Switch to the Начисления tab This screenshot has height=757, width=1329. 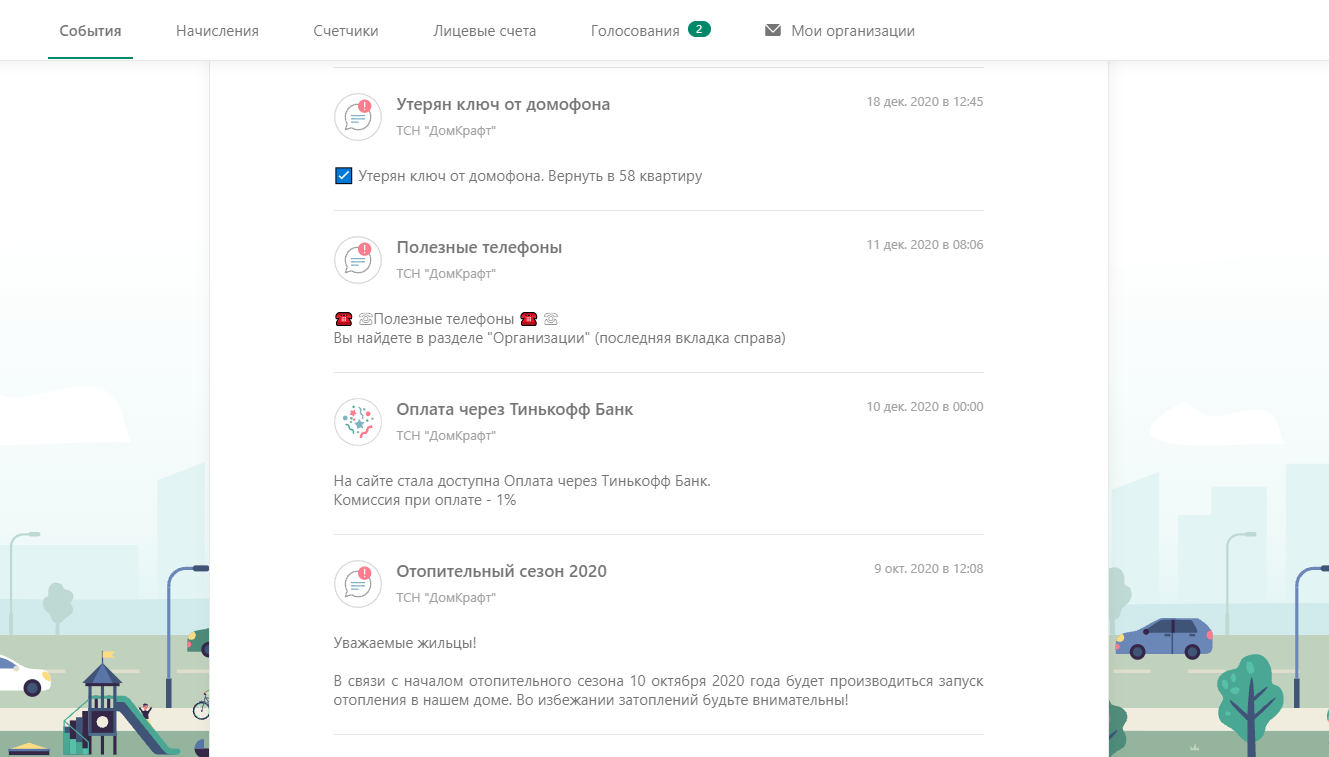coord(217,31)
